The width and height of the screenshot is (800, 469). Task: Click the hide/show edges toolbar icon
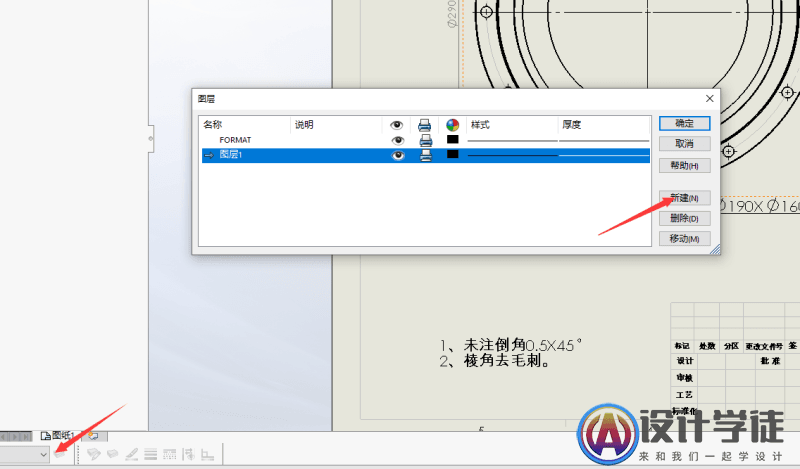(x=188, y=454)
